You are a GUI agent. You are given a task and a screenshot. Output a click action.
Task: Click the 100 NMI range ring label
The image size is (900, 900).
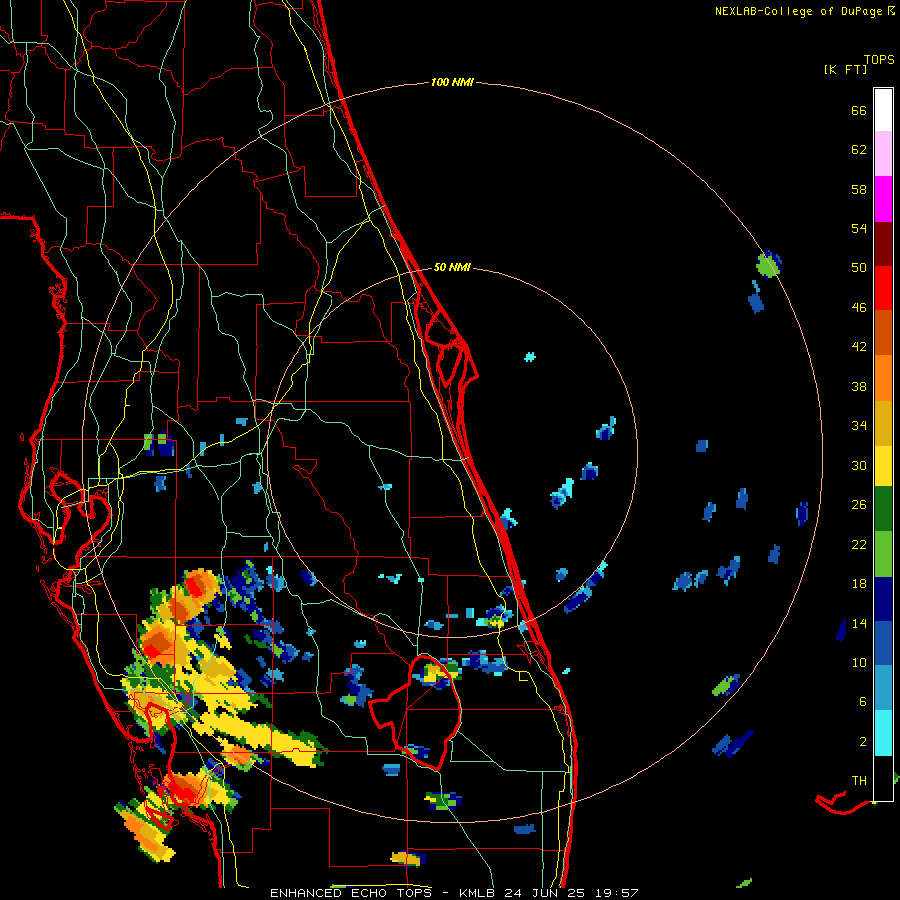452,83
